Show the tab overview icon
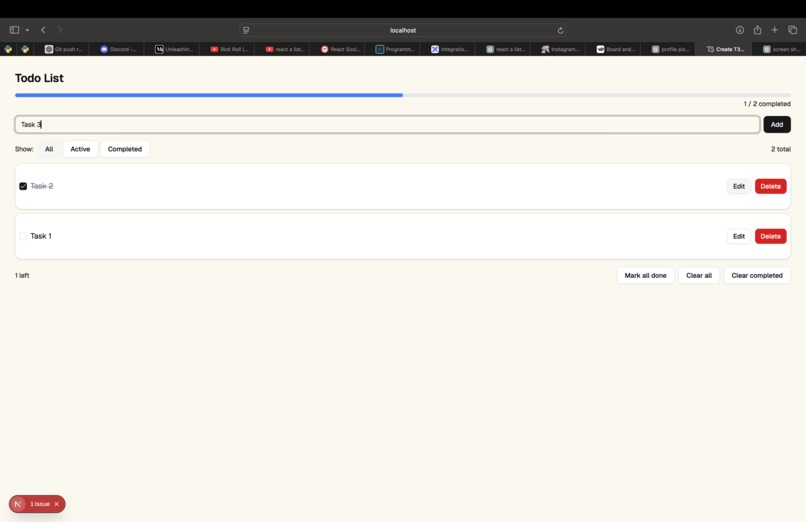The image size is (806, 522). 792,30
